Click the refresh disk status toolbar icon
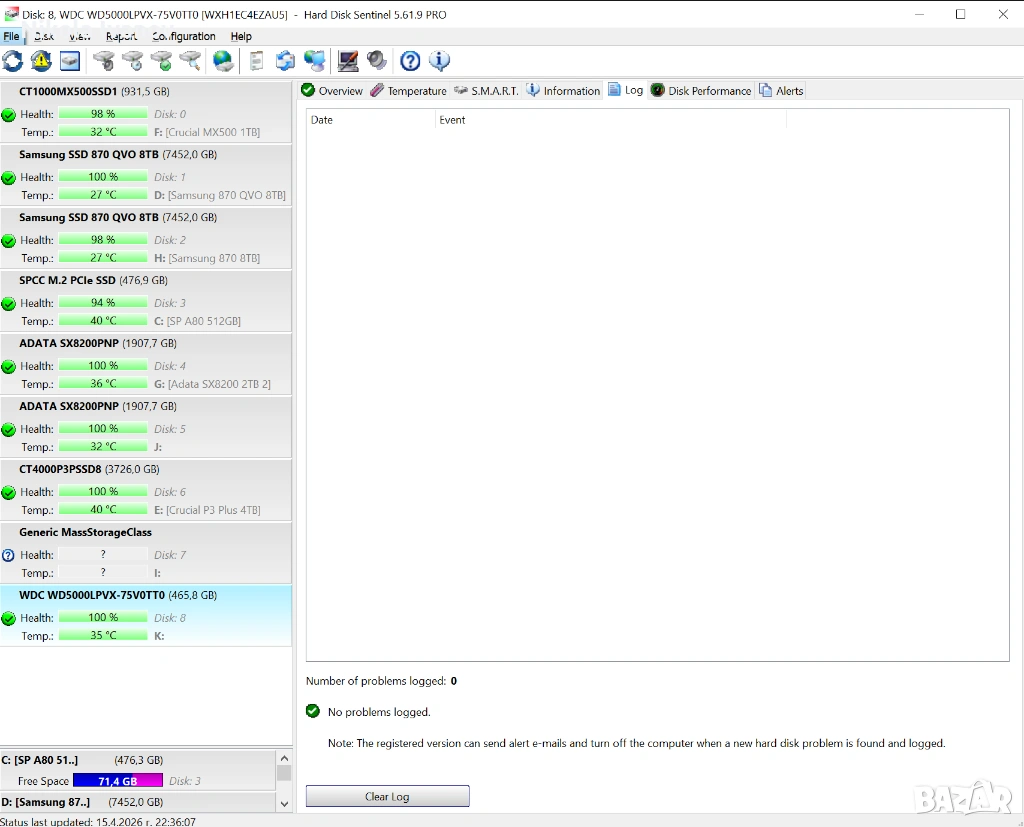 click(12, 61)
